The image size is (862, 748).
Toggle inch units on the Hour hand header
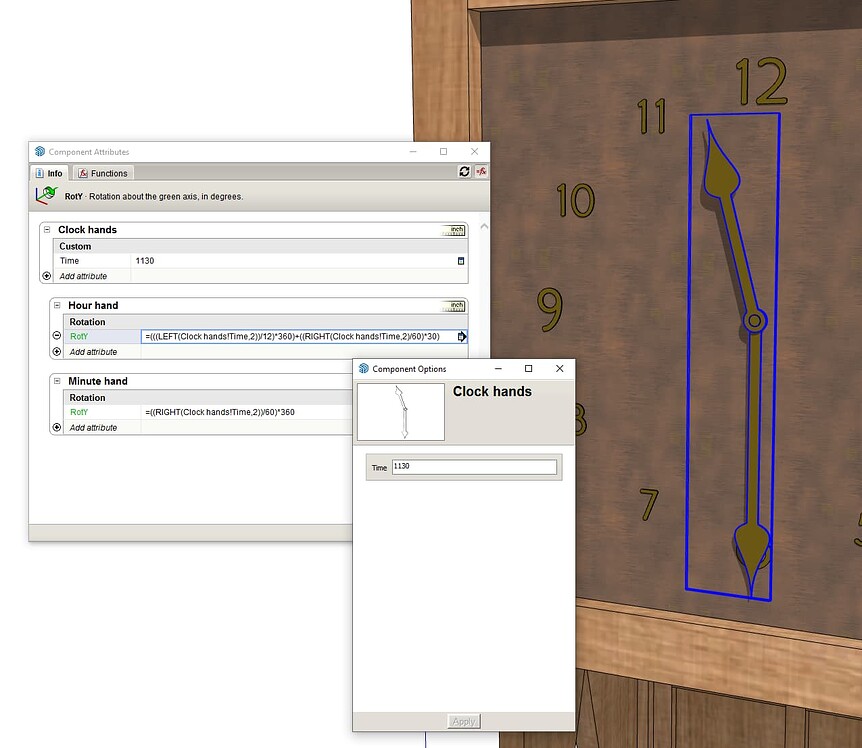(454, 305)
